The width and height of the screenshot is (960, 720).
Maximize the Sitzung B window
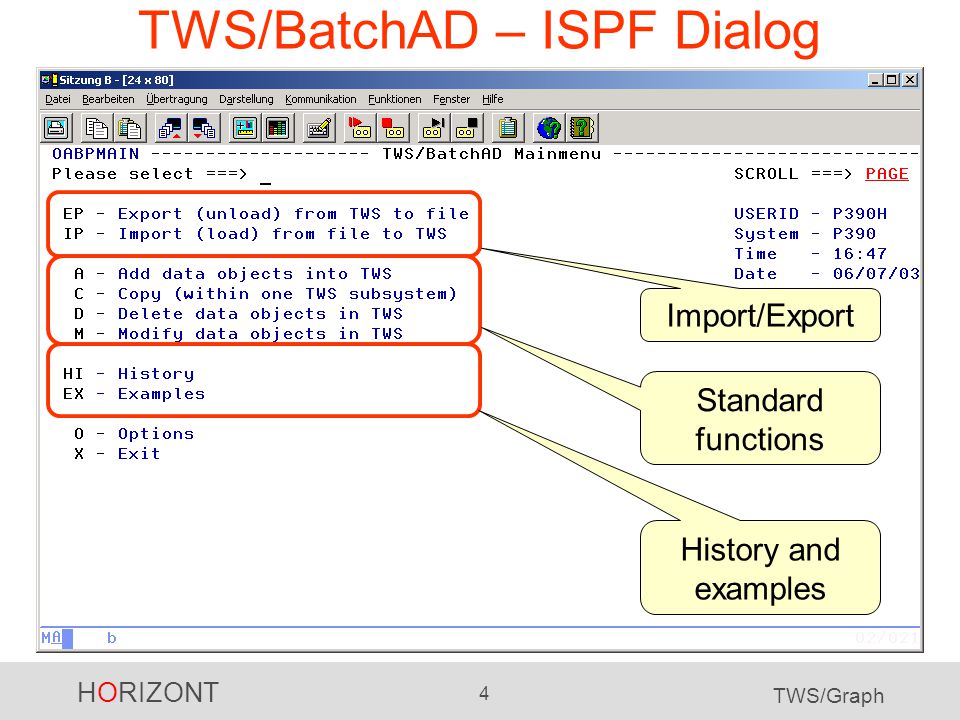click(x=891, y=80)
